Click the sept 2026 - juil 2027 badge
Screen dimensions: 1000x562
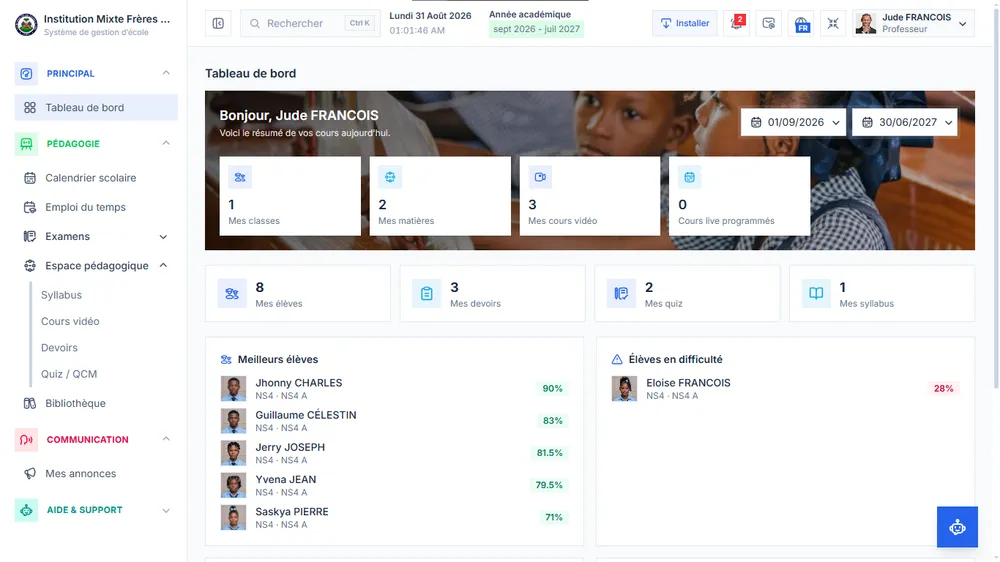coord(536,29)
